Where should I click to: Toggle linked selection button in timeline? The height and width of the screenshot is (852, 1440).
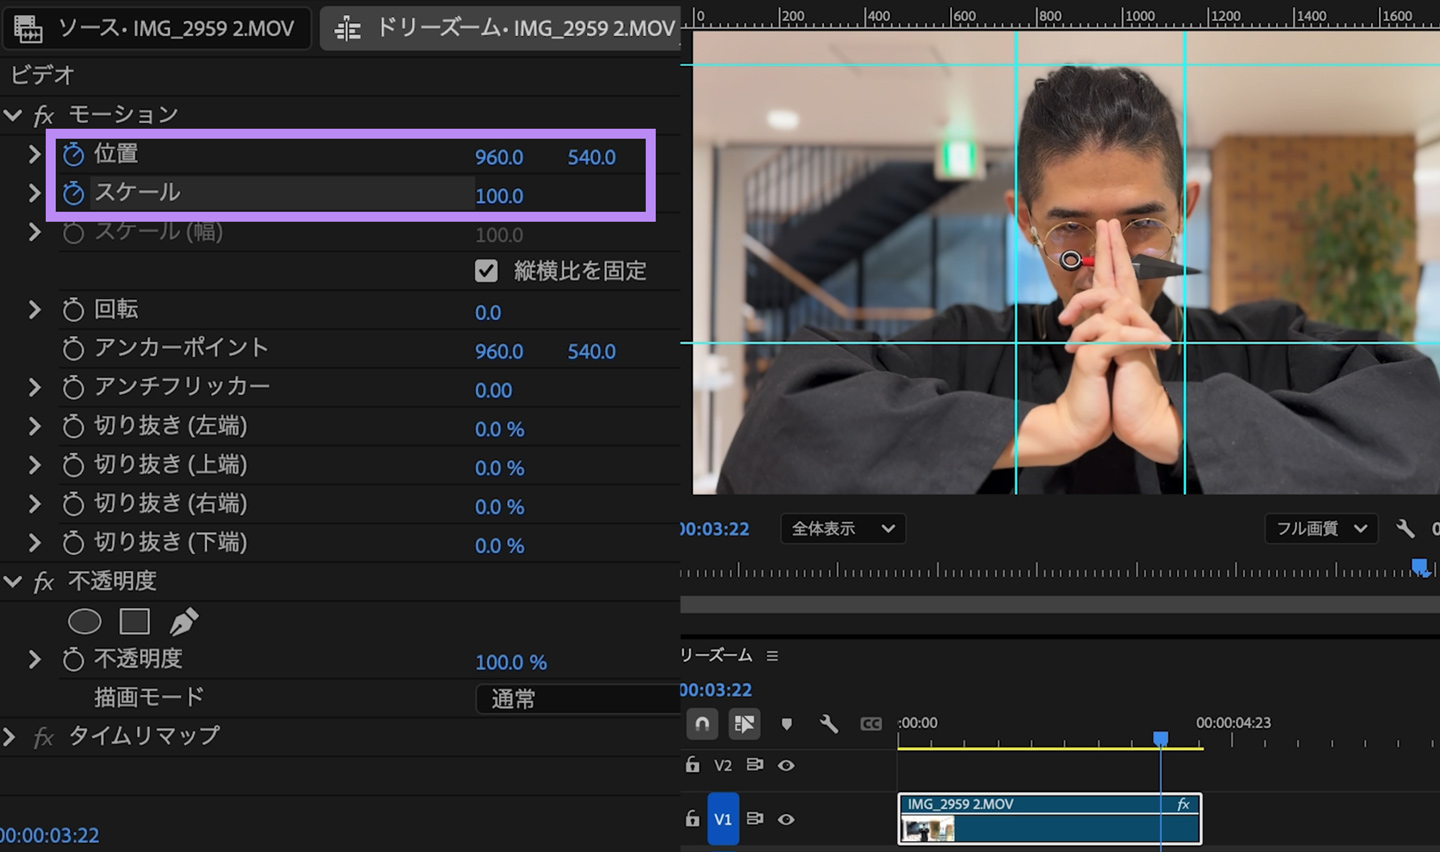744,724
